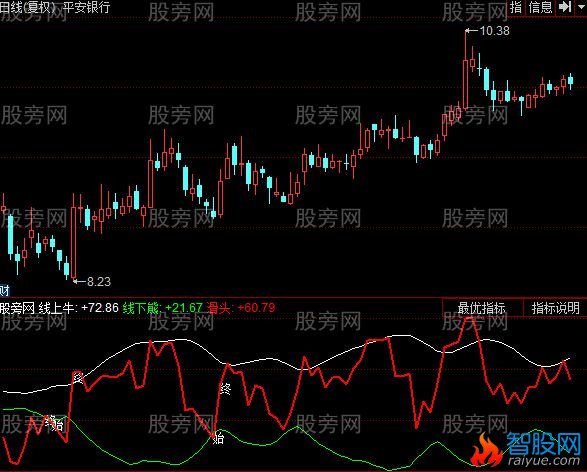Click the 平安银行 stock name
Screen dimensions: 587x472
pos(87,7)
